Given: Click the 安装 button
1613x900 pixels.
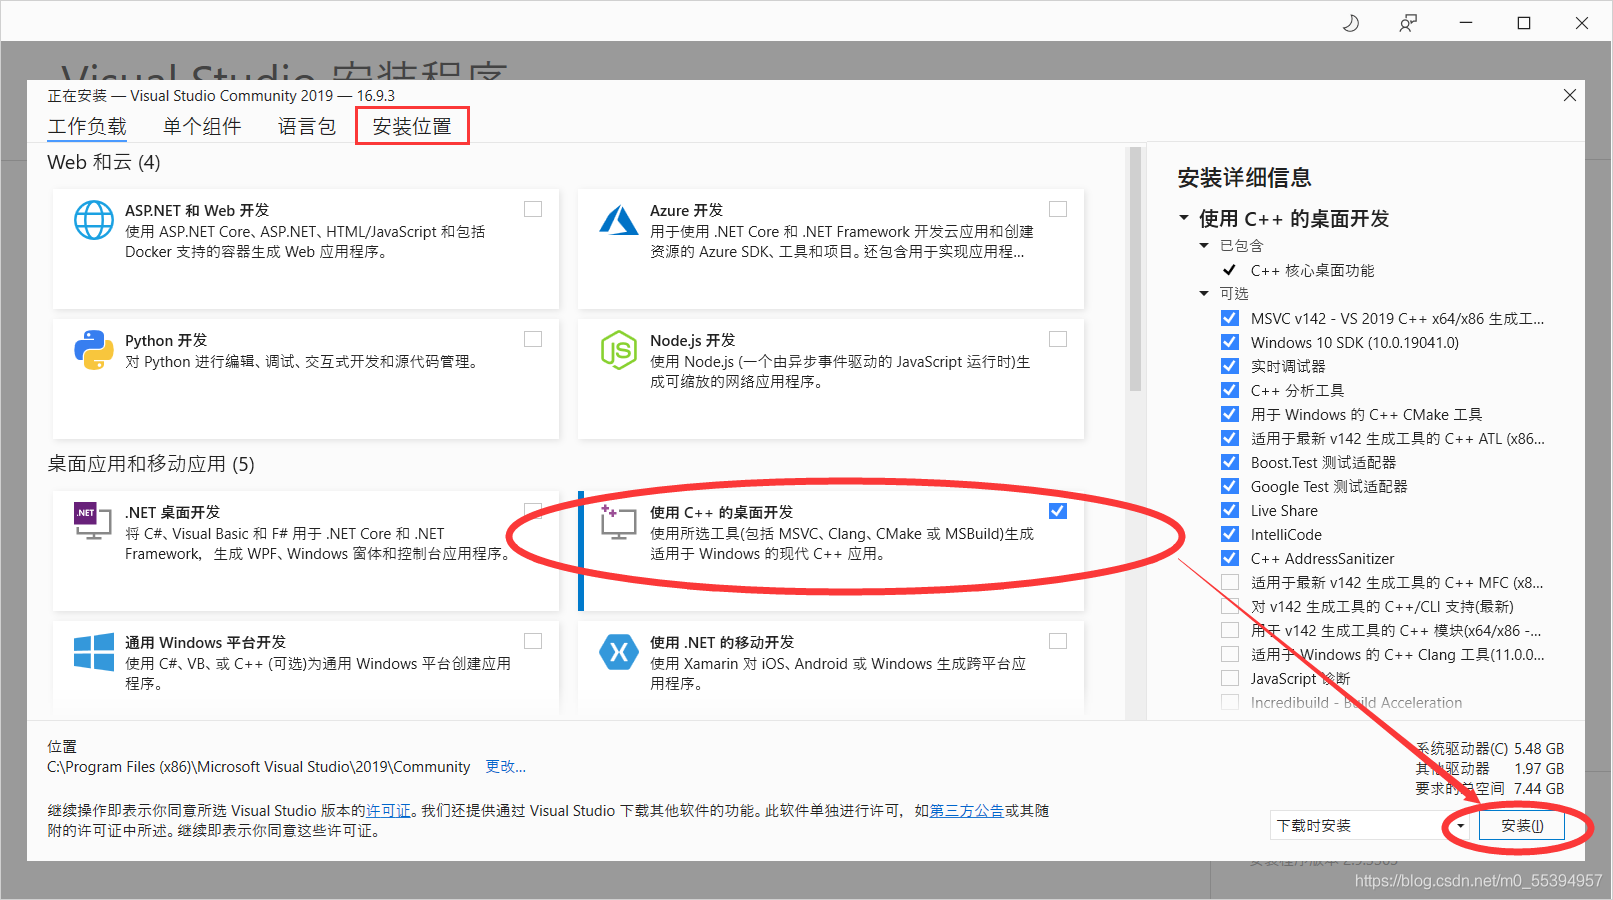Looking at the screenshot, I should (1522, 826).
